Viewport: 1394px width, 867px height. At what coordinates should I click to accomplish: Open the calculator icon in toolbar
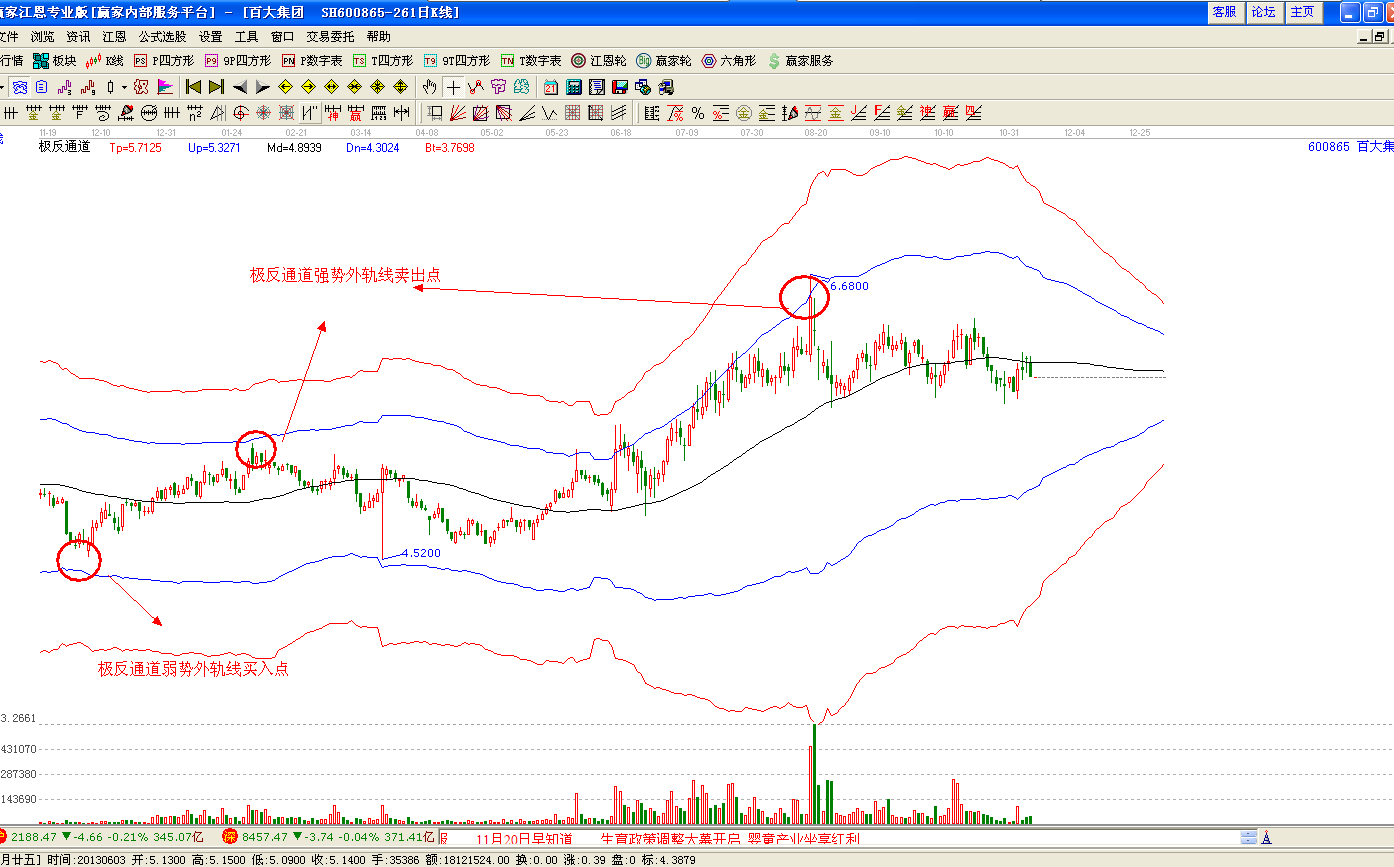point(574,87)
